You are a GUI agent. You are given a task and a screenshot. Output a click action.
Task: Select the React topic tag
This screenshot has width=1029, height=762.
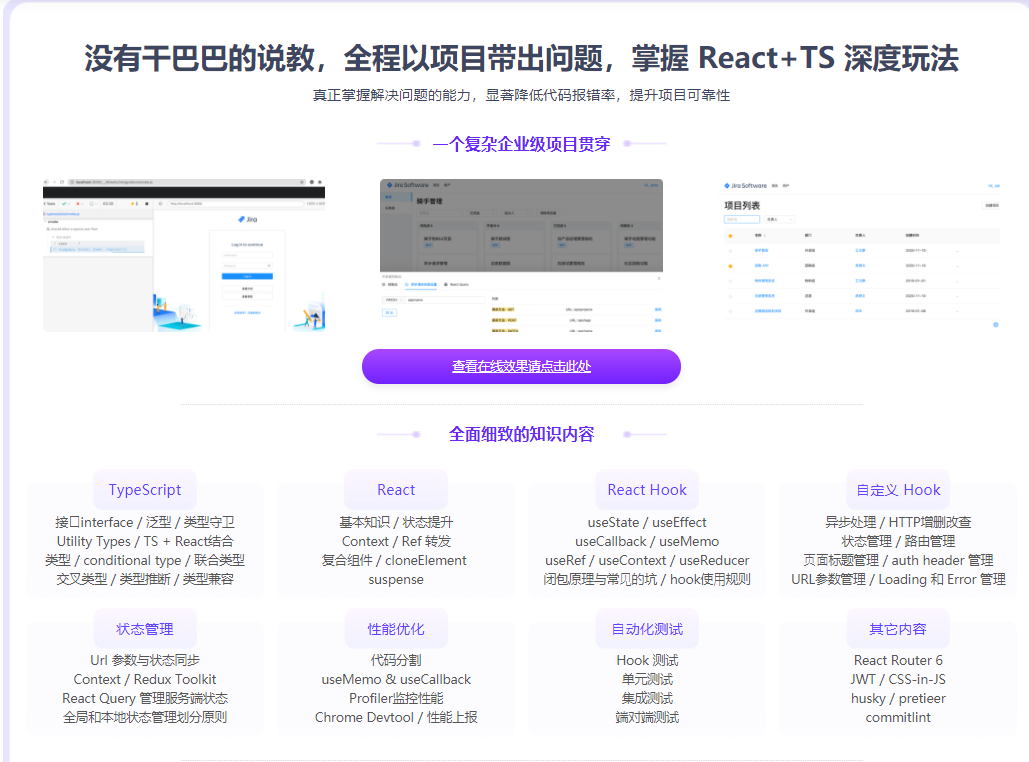click(396, 490)
